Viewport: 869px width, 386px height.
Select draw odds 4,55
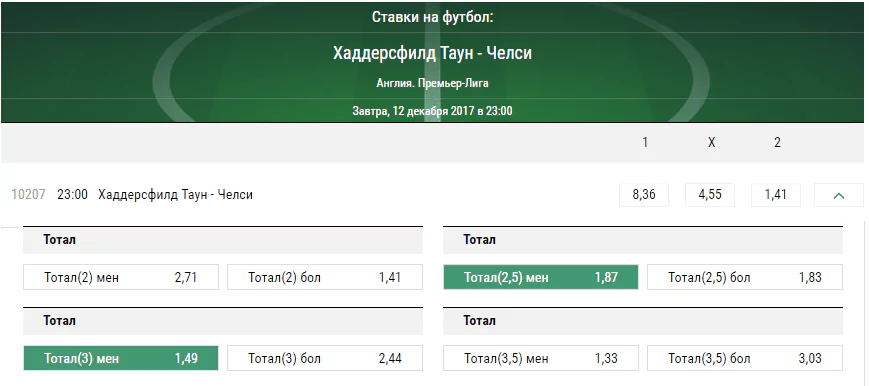click(710, 195)
